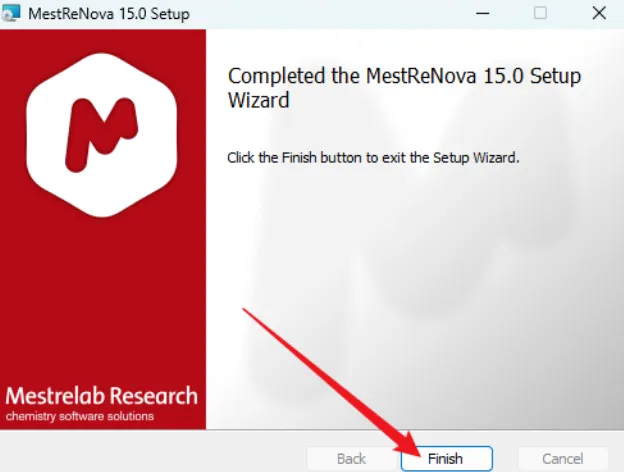
Task: Click the 'Completed the MestReNova 15.0 Setup Wizard' heading
Action: 404,88
